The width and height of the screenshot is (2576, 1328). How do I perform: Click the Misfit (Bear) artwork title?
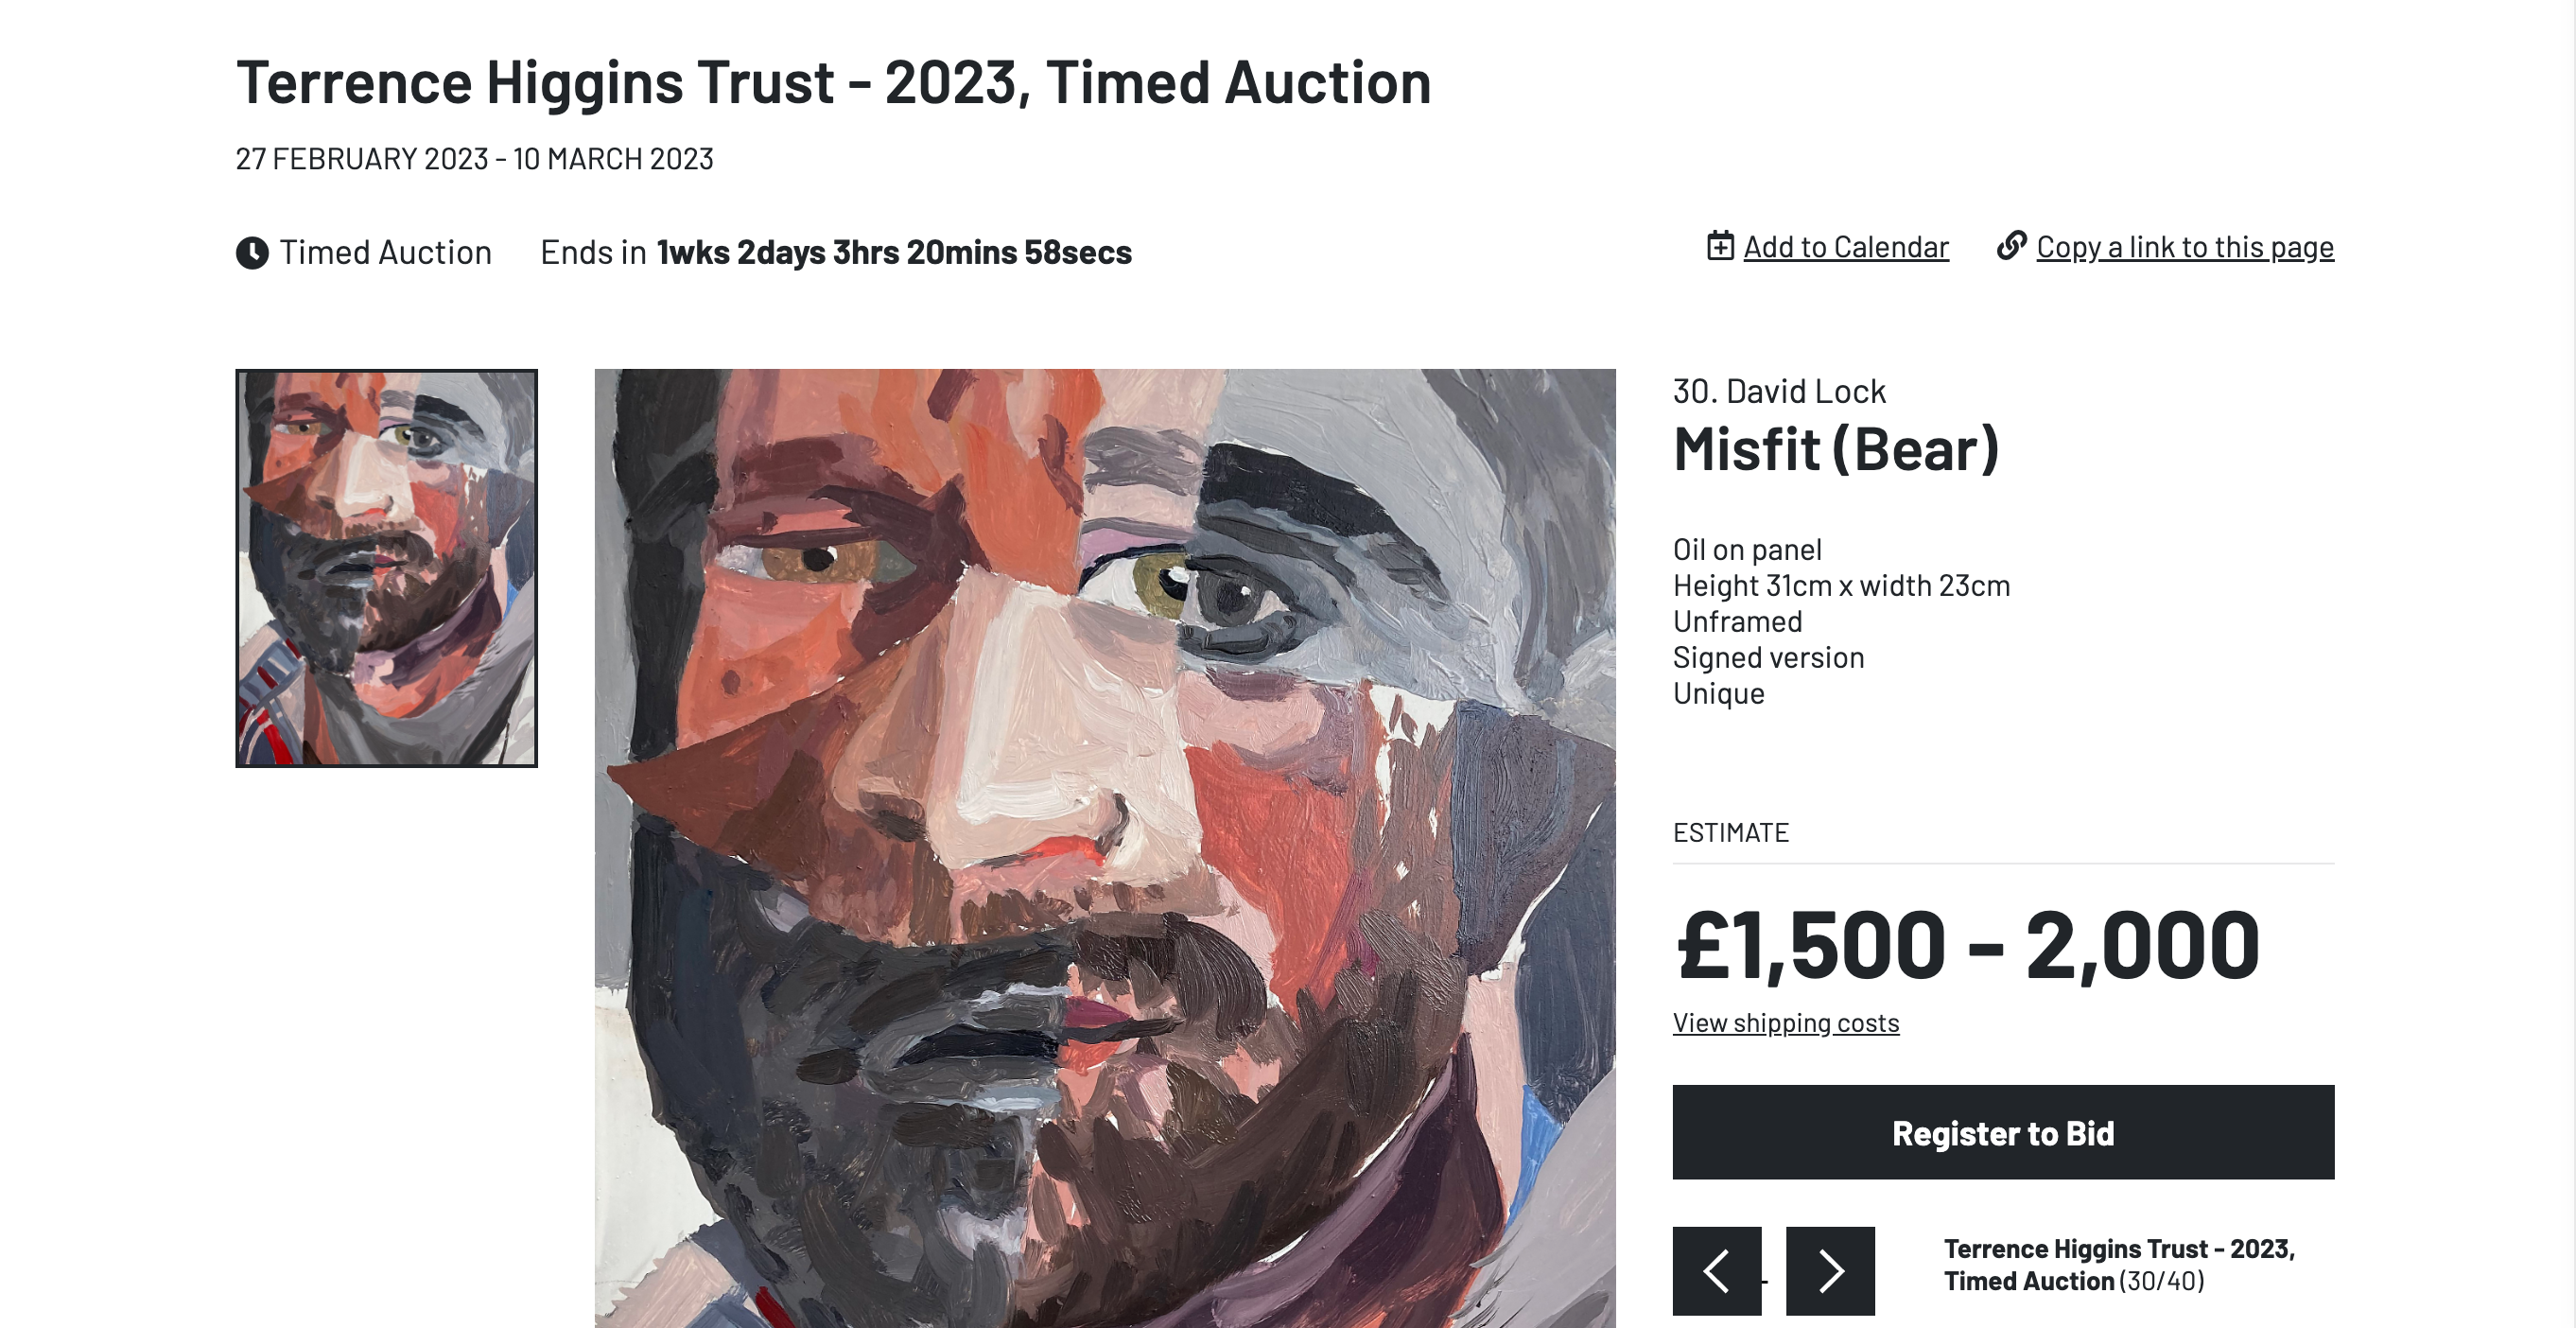(x=1836, y=449)
